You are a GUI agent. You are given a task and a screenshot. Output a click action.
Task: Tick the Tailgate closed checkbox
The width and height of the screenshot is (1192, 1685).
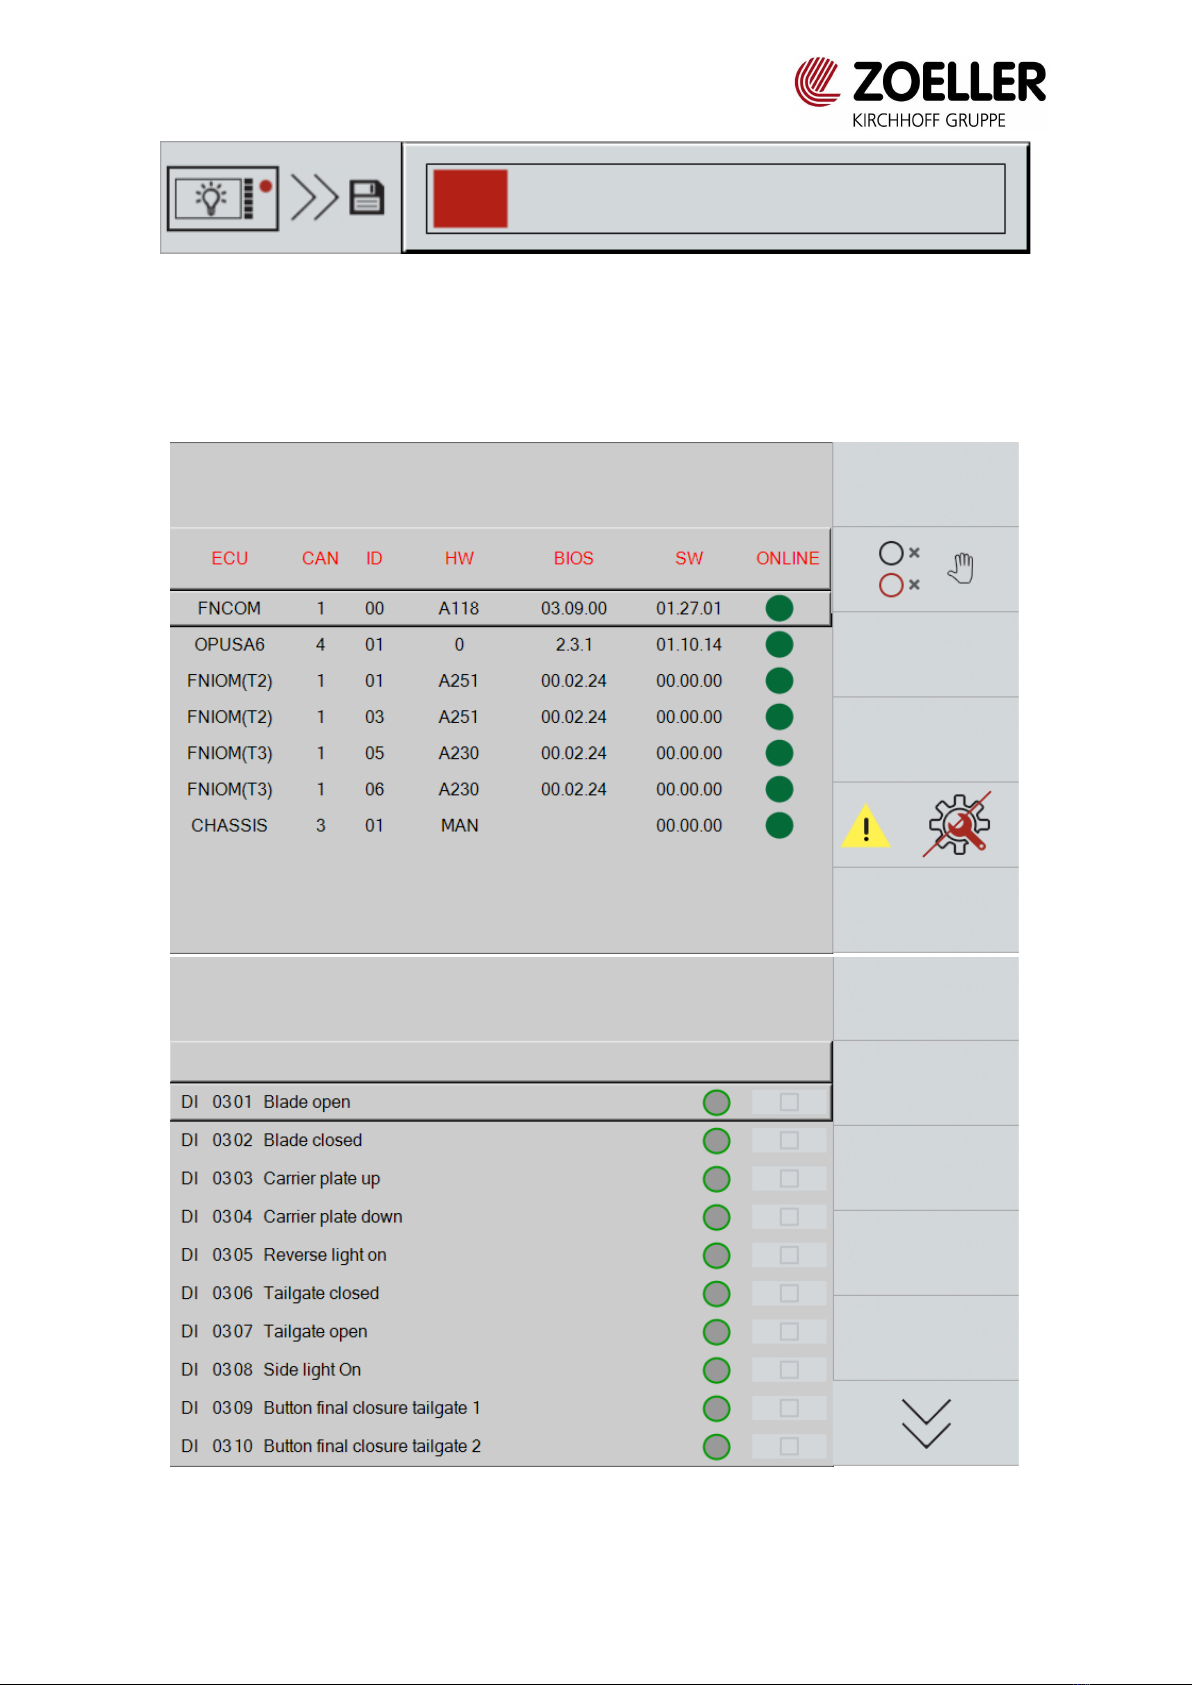pos(789,1293)
